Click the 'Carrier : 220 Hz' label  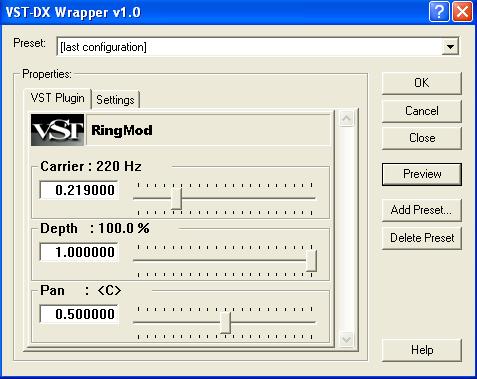[91, 166]
